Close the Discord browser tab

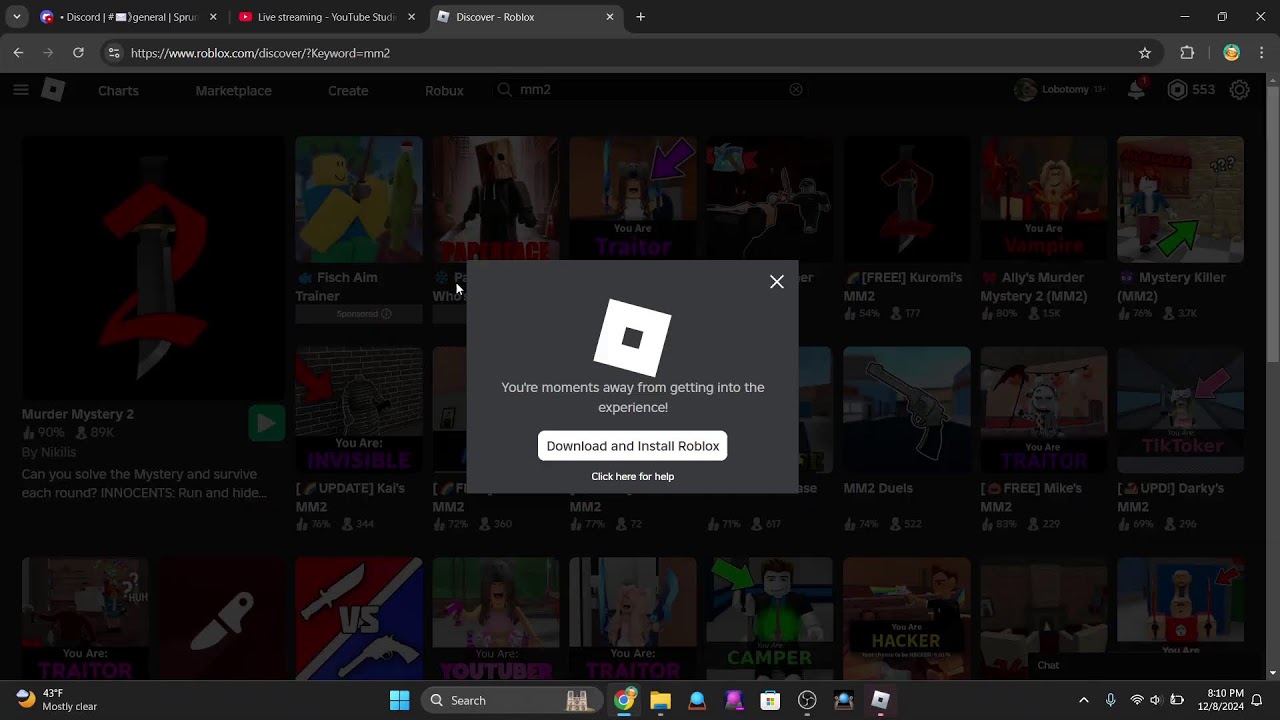tap(213, 17)
